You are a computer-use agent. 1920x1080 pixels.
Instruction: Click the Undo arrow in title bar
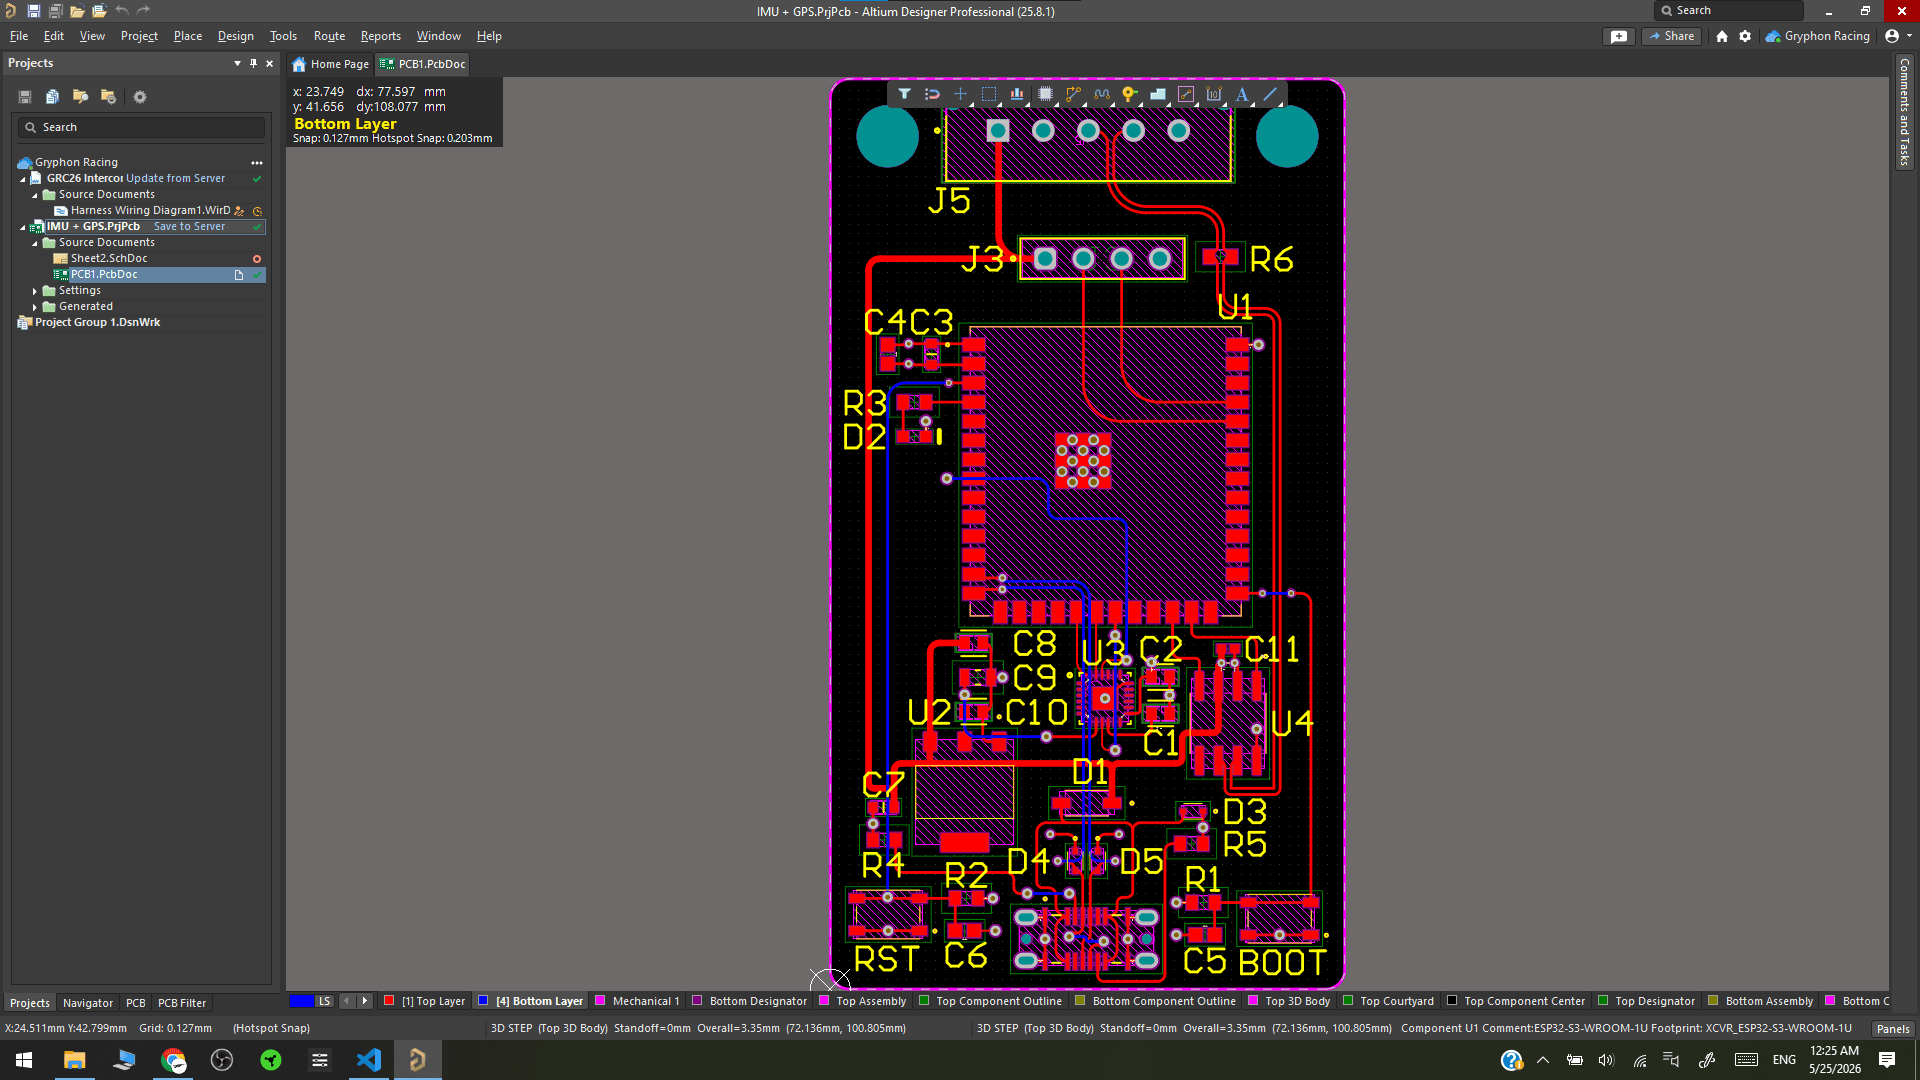(x=122, y=11)
